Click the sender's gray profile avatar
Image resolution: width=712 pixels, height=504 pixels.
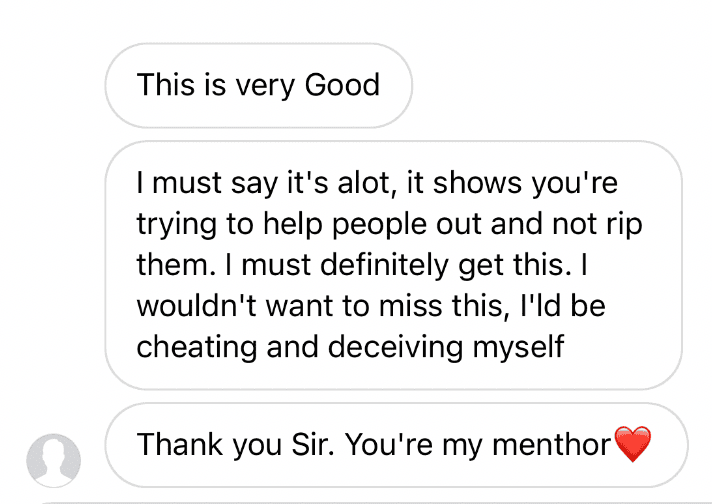pos(53,461)
